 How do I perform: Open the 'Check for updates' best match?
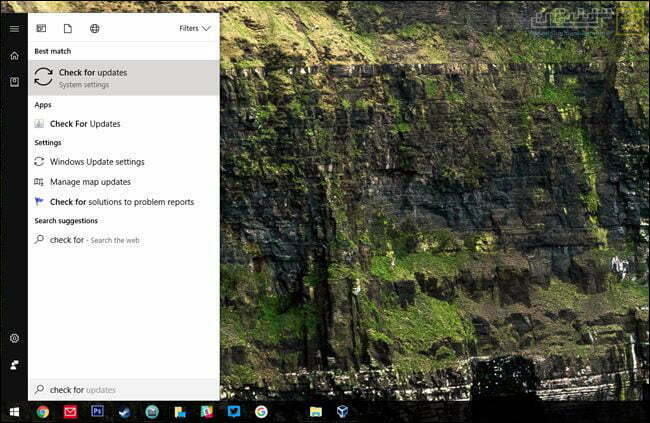pos(124,78)
